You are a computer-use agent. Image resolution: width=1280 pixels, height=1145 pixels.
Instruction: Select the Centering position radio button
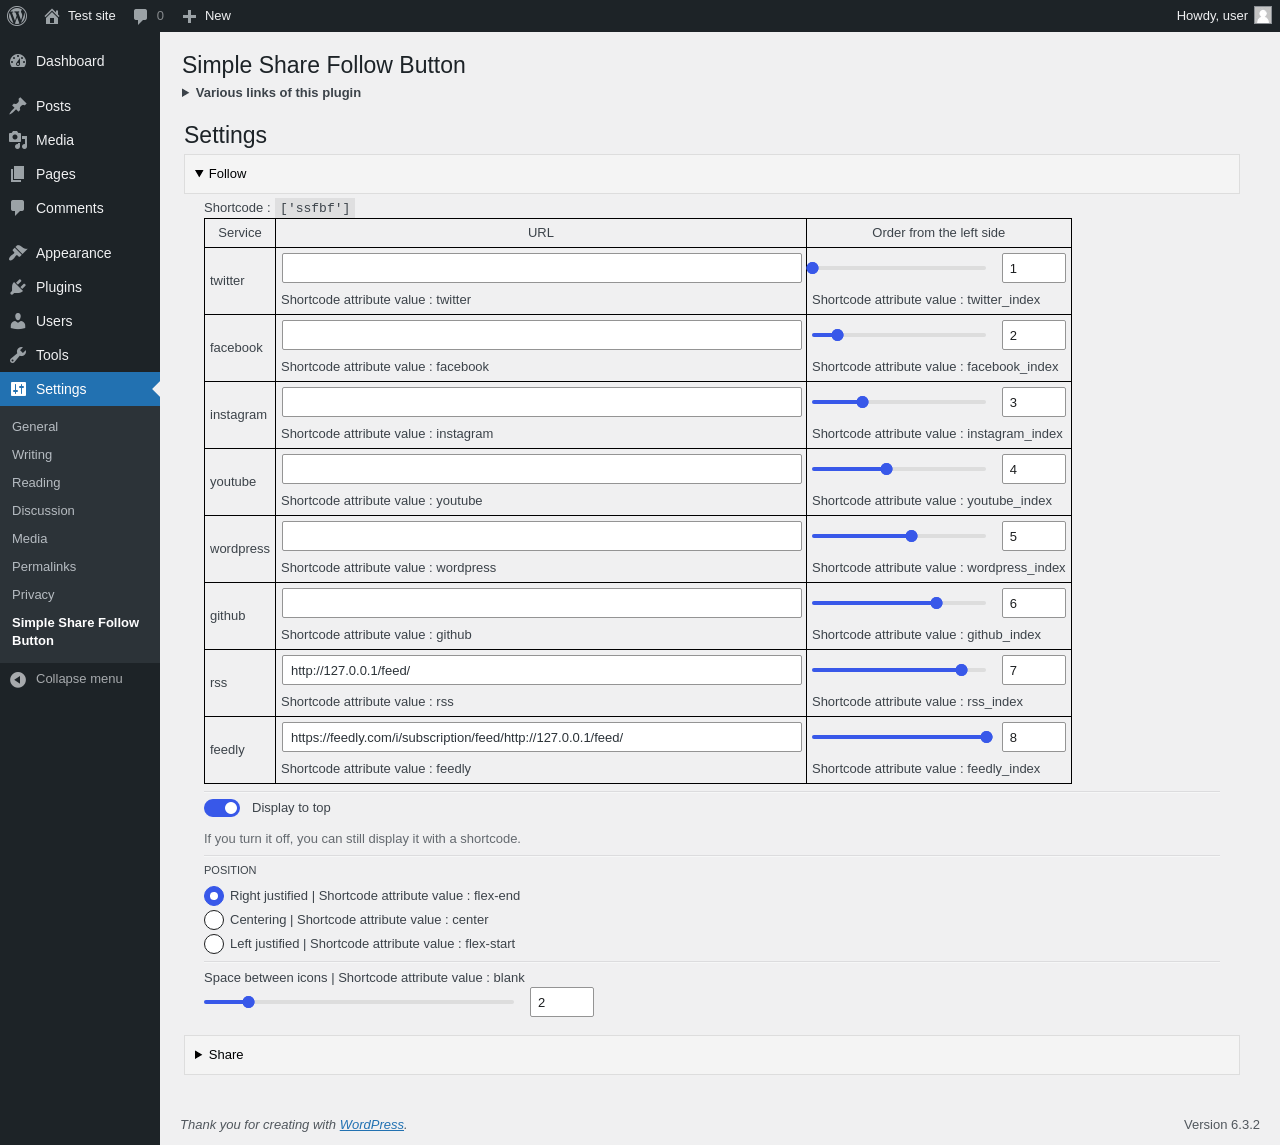[214, 920]
